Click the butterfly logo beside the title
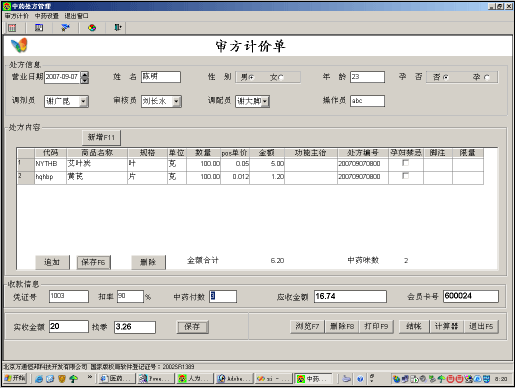The image size is (515, 388). (19, 45)
